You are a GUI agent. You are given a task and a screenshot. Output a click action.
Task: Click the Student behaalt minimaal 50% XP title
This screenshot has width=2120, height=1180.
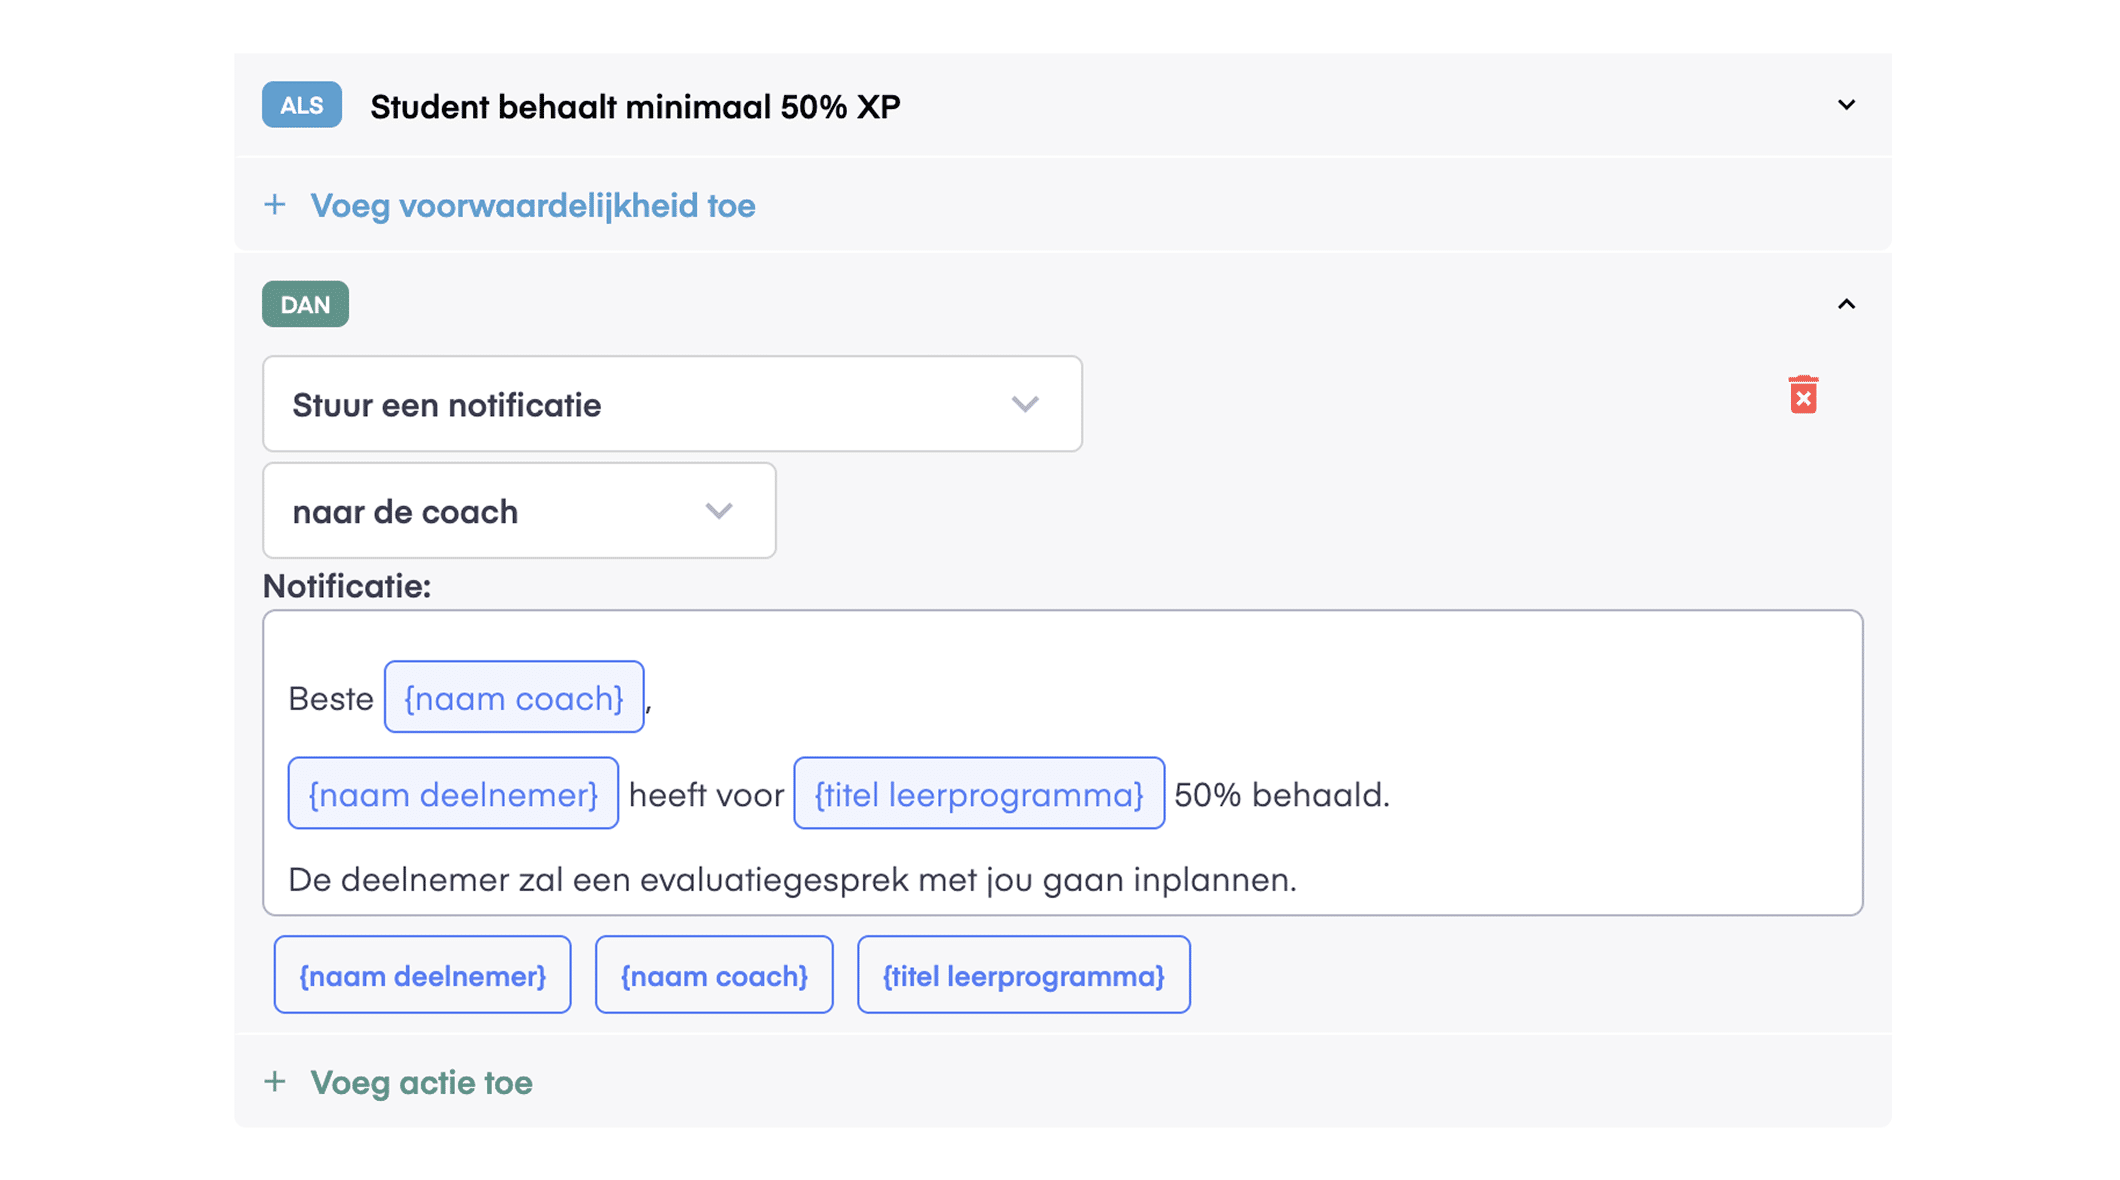[635, 107]
